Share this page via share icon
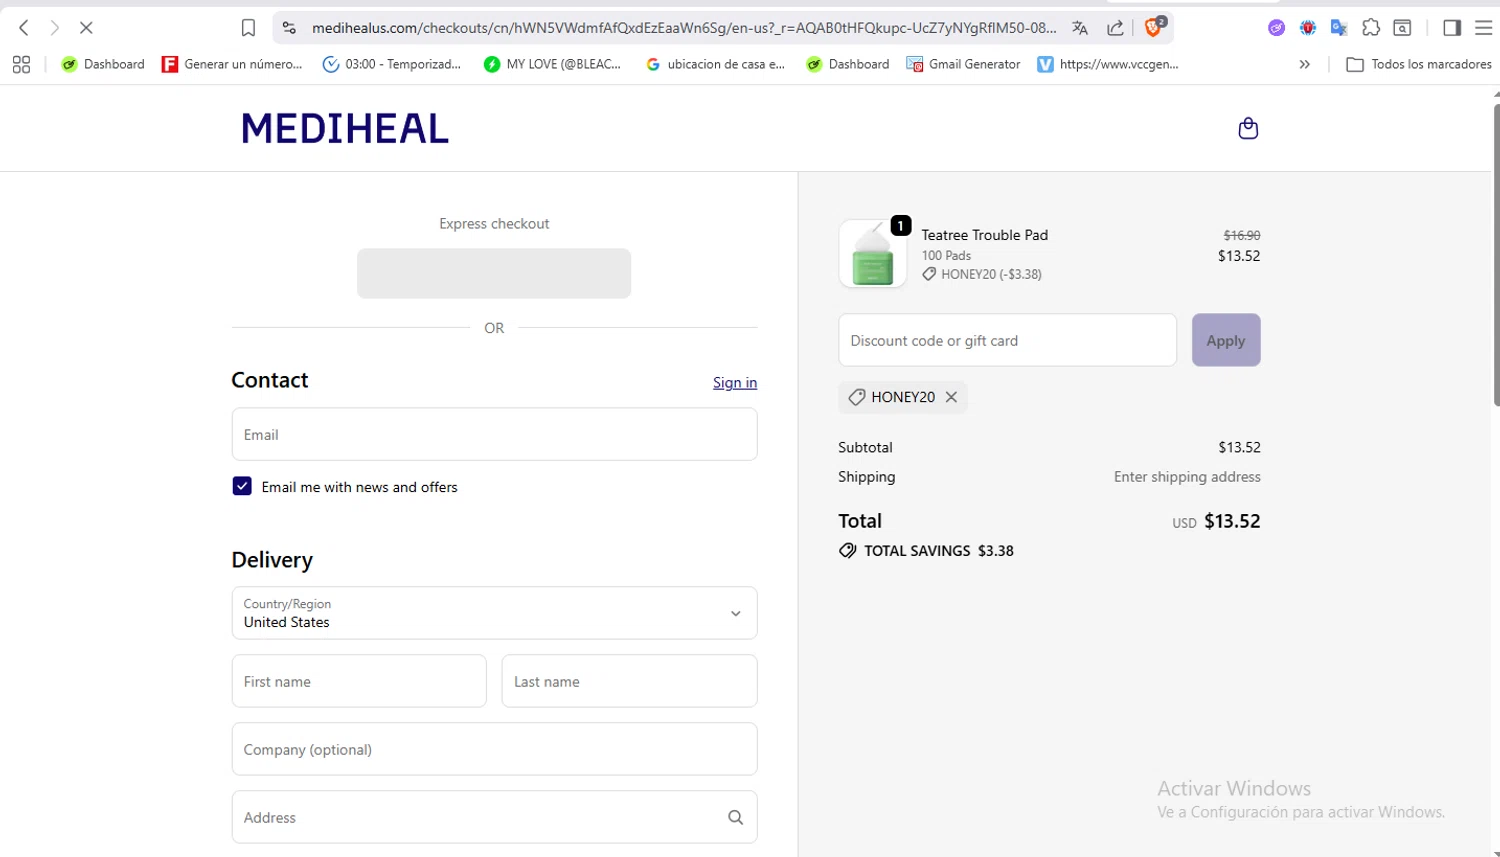Viewport: 1500px width, 857px height. [x=1115, y=28]
